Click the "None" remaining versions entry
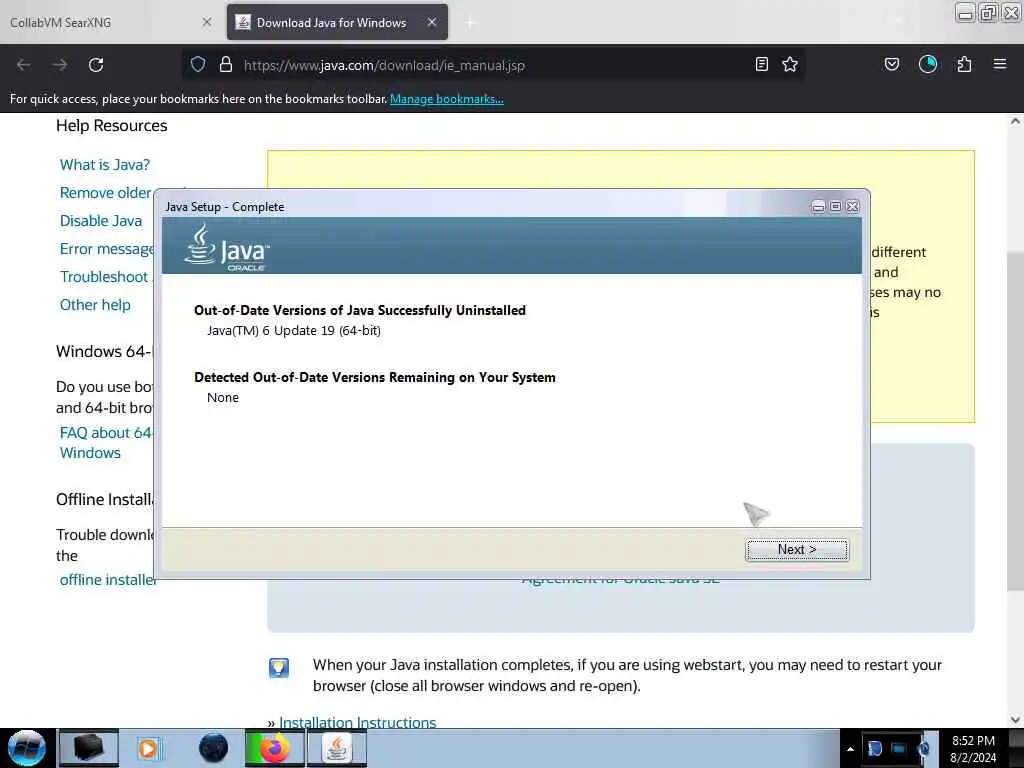 (x=223, y=398)
